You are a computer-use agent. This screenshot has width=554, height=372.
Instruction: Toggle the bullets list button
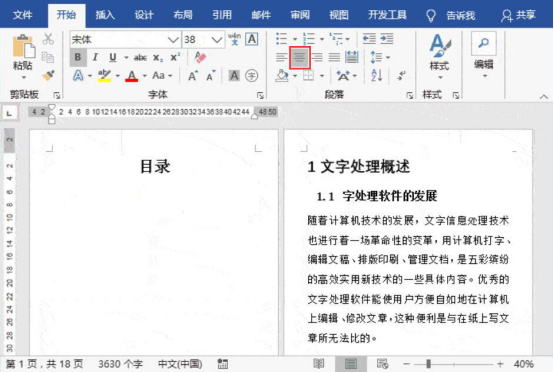281,39
